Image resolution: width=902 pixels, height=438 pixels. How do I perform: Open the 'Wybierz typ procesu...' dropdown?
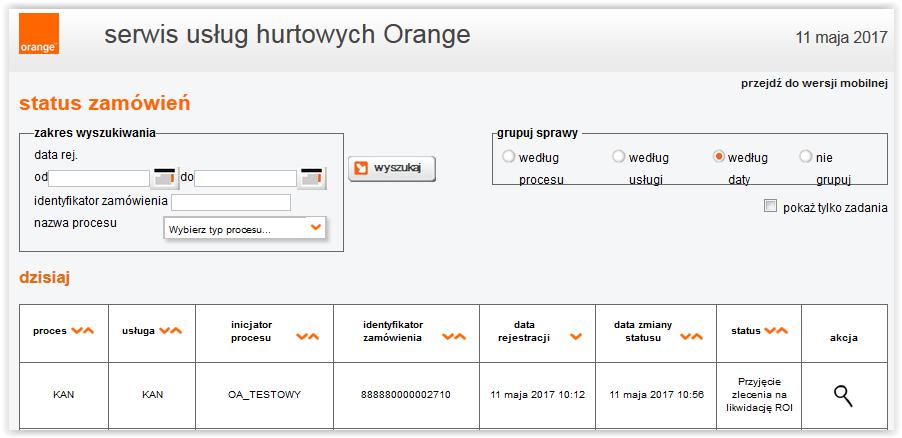(245, 228)
